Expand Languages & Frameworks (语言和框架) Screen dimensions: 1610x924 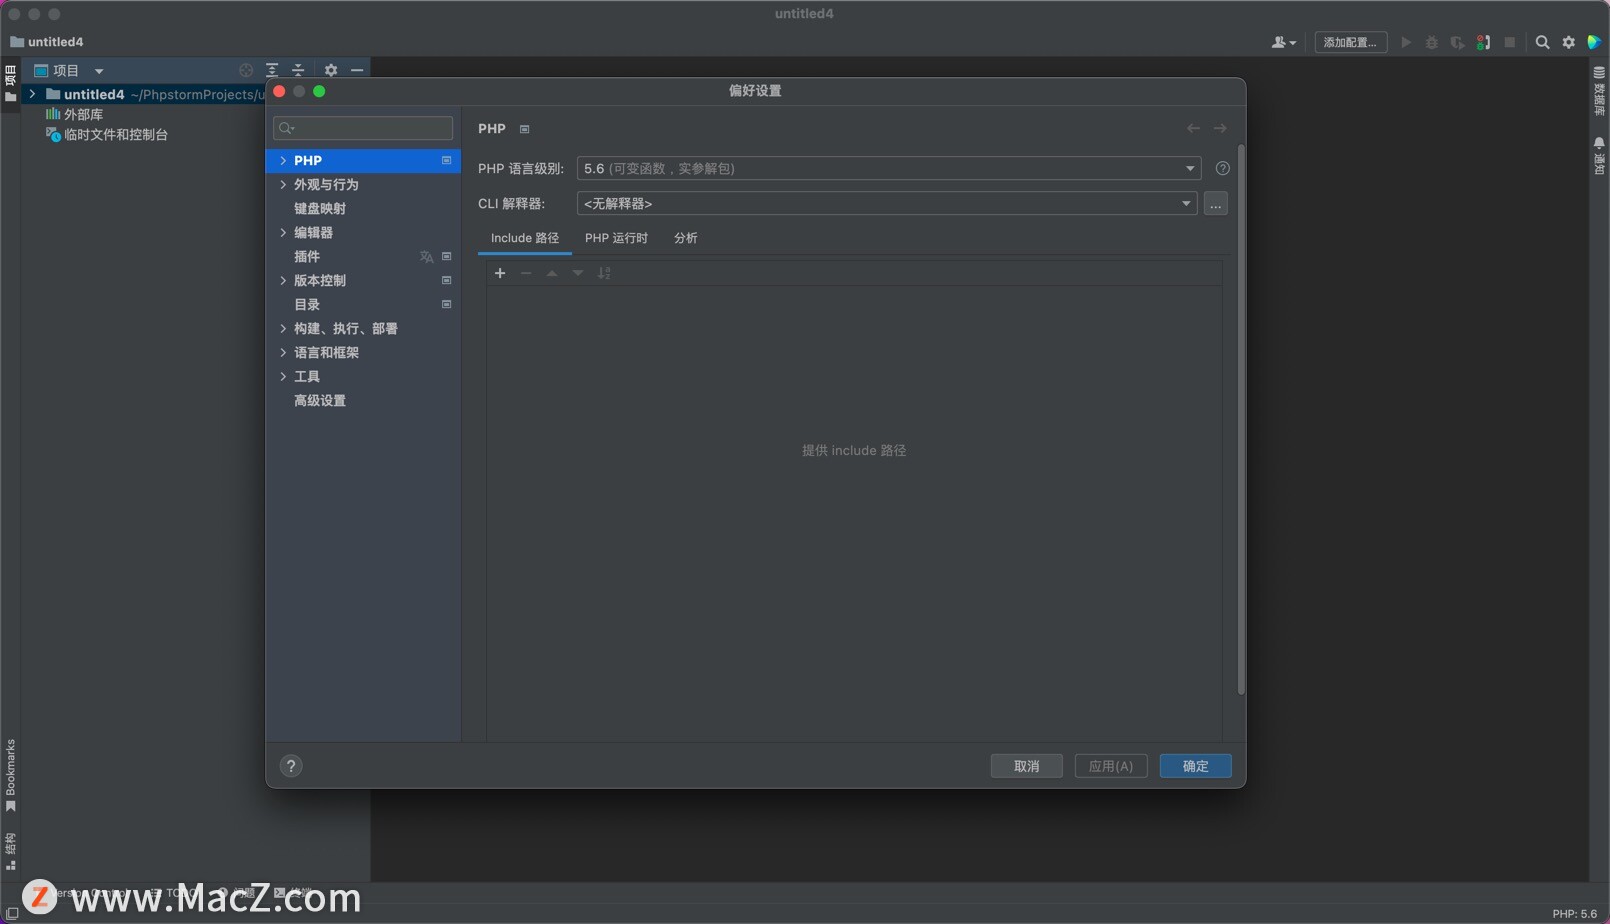283,352
